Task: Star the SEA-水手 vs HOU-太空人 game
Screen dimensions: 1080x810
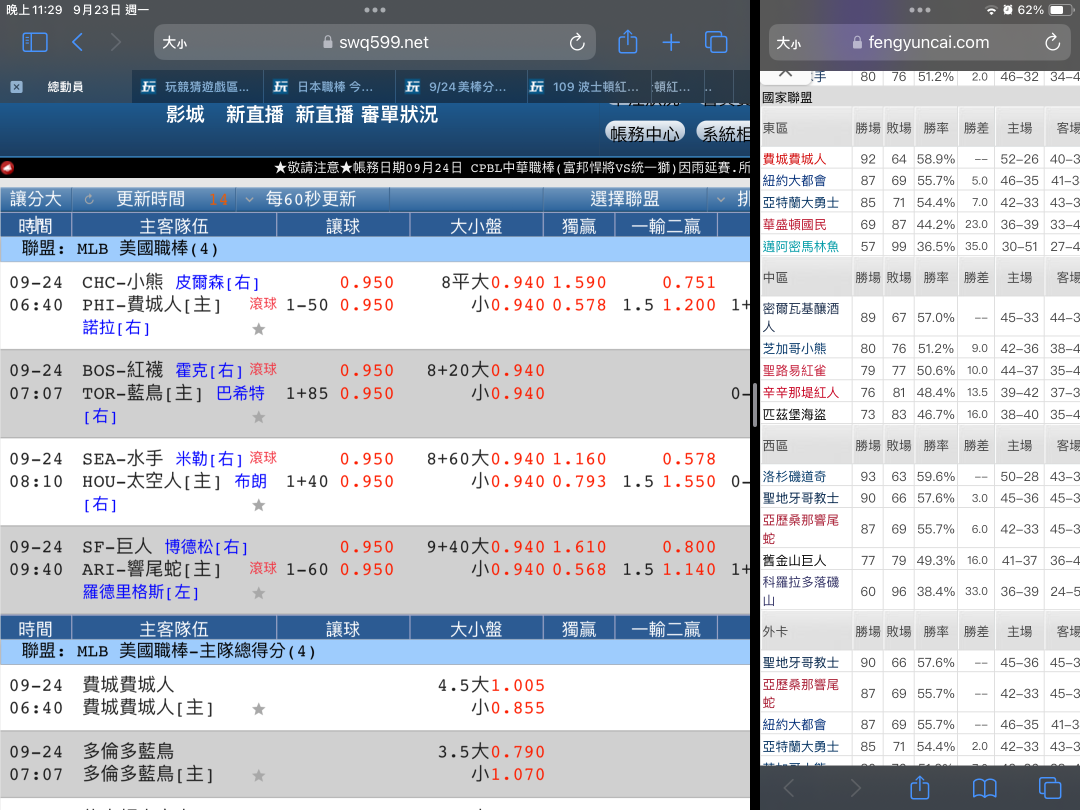Action: coord(258,505)
